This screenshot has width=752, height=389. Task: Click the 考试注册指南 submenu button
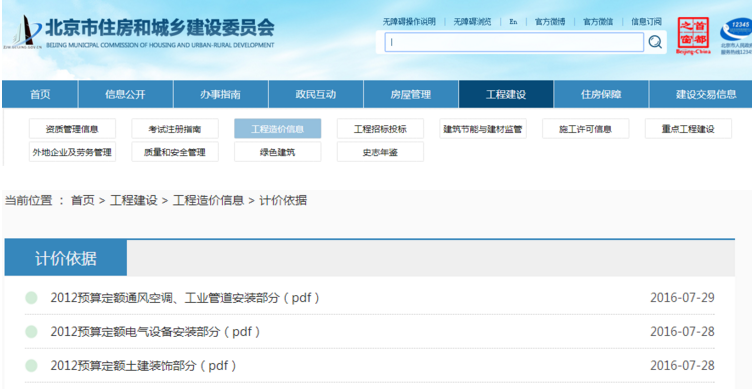pos(175,129)
